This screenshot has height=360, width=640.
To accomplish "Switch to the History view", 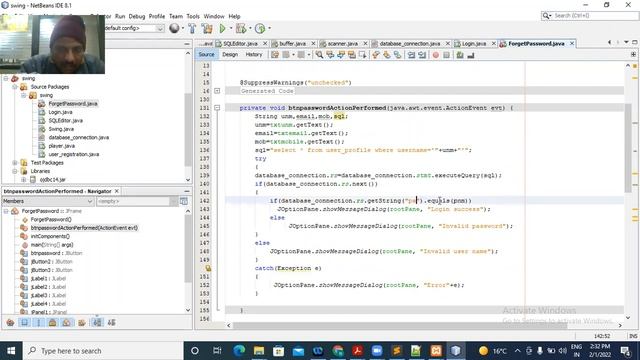I will click(253, 54).
